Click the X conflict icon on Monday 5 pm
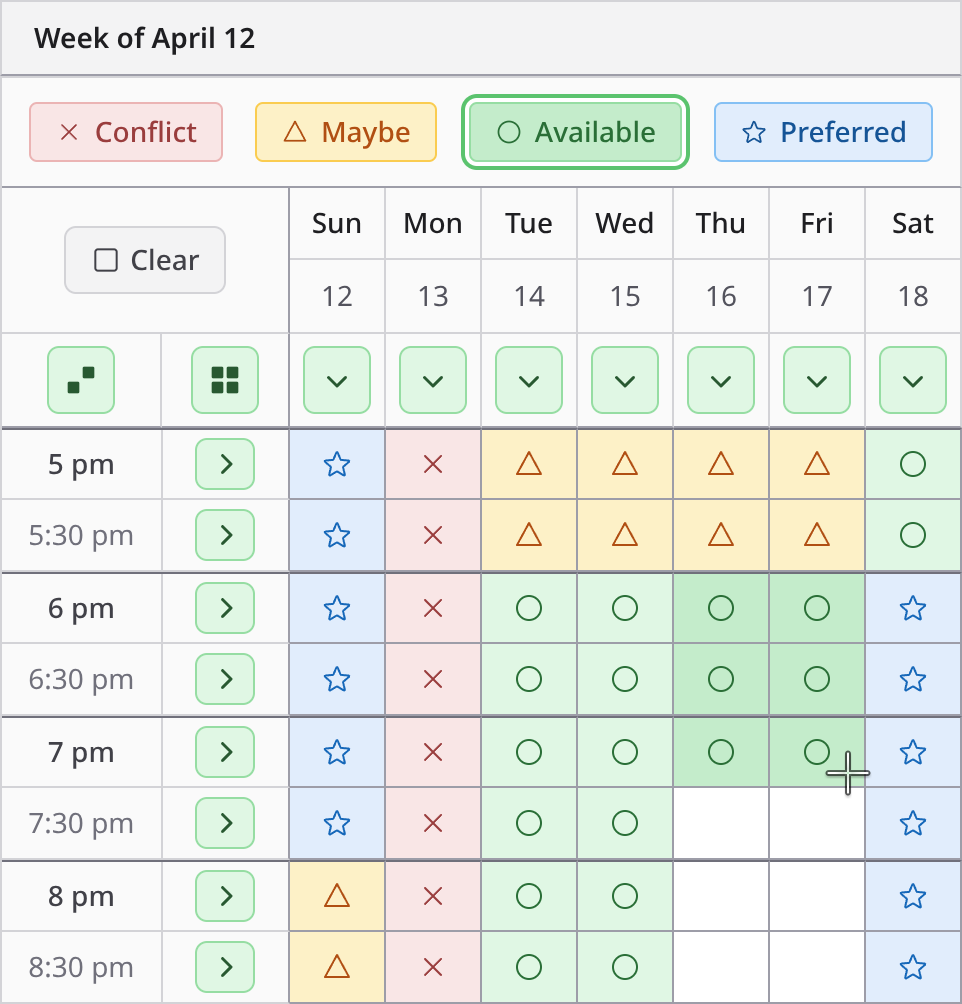962x1004 pixels. (433, 464)
